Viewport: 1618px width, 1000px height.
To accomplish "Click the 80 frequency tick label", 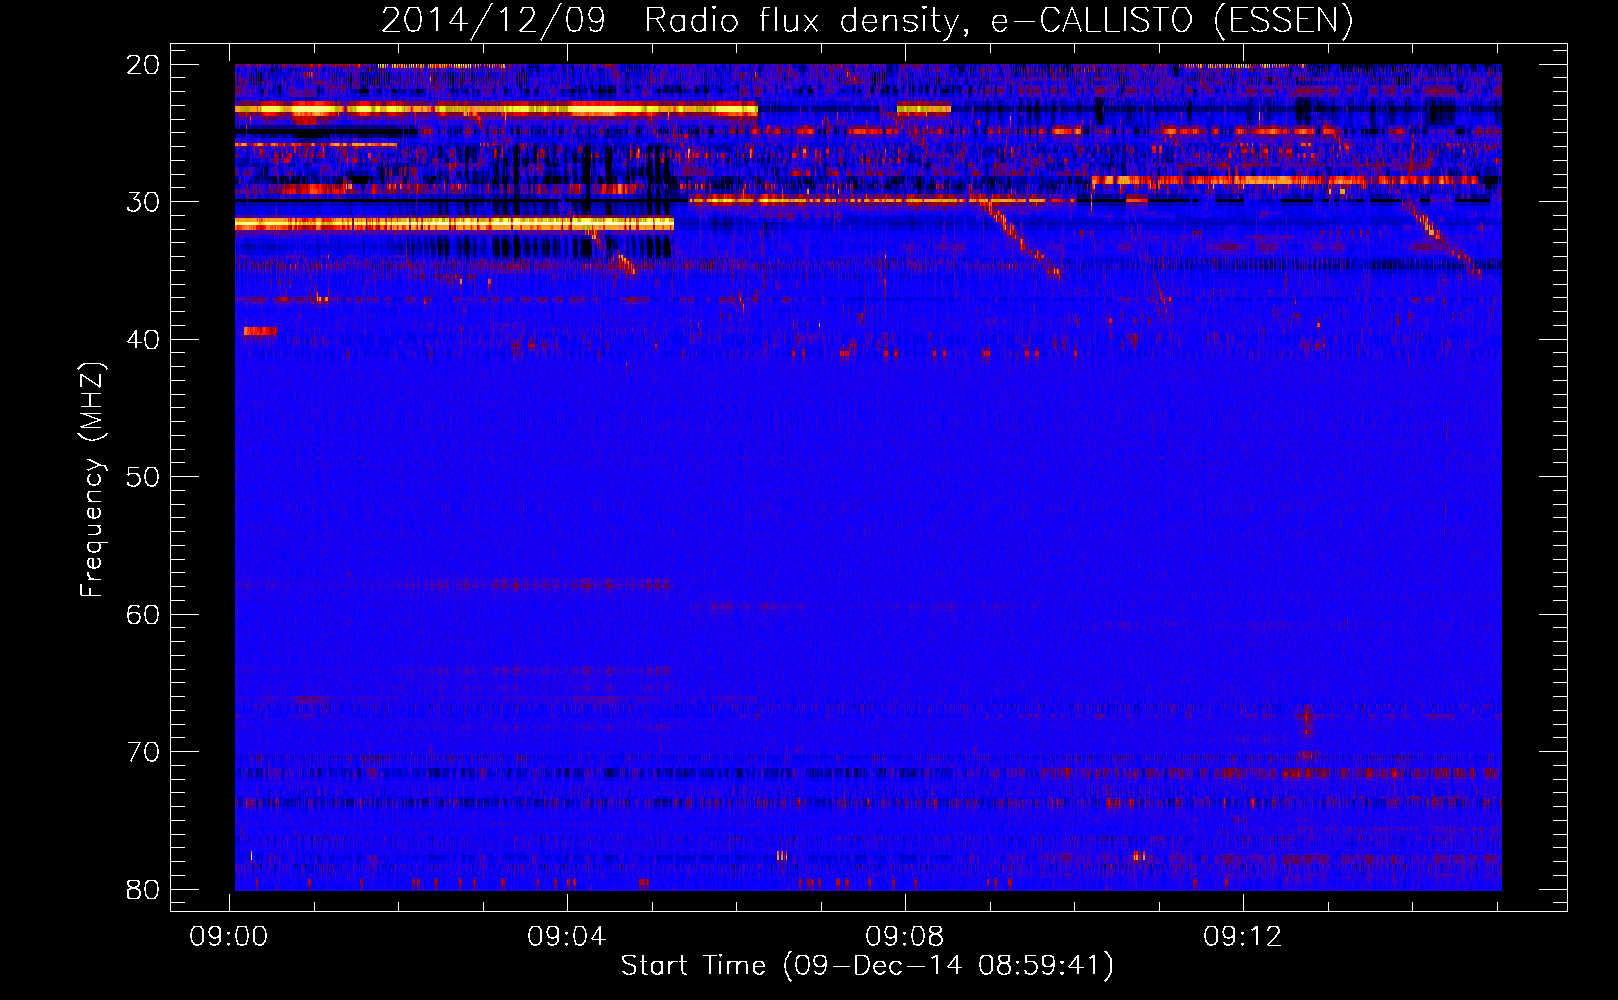I will [x=143, y=890].
